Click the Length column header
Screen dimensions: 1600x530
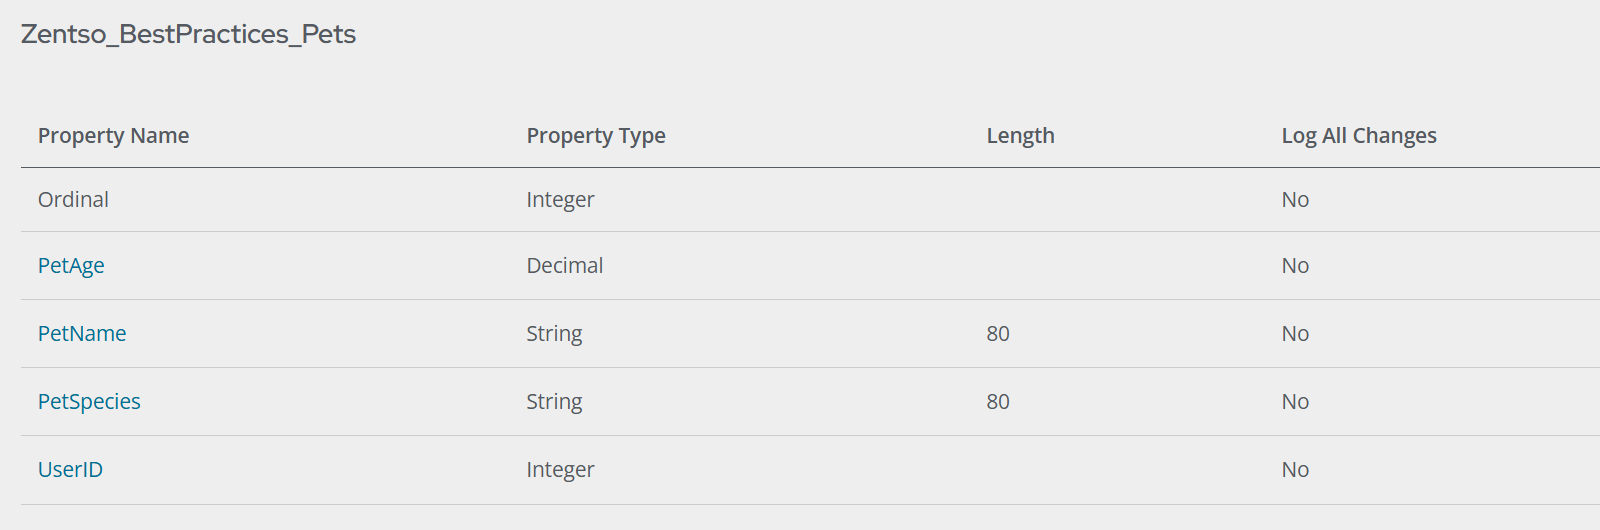pyautogui.click(x=1020, y=136)
